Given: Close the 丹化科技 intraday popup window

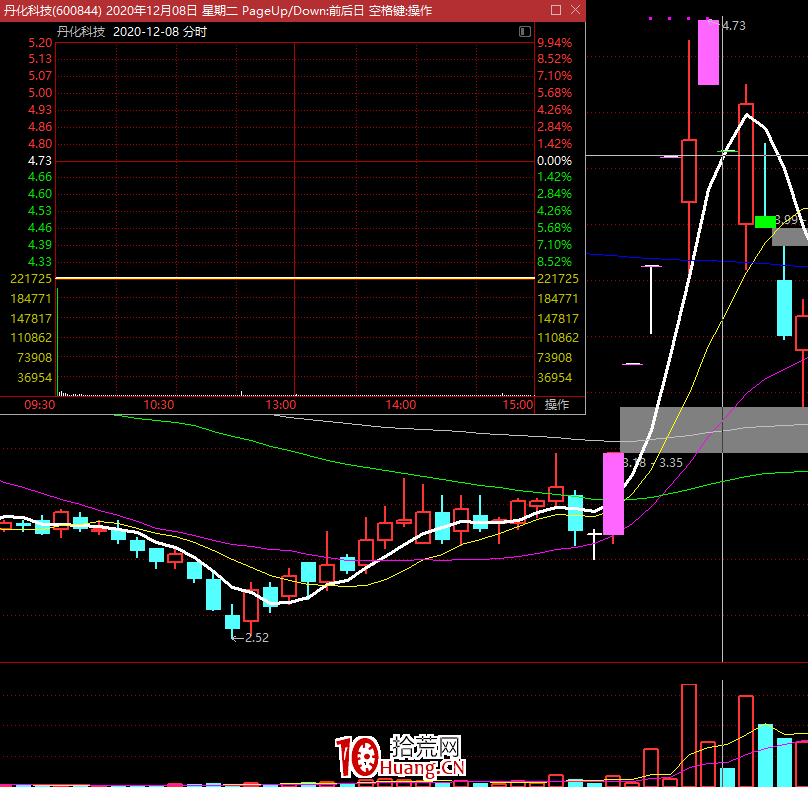Looking at the screenshot, I should [x=576, y=10].
